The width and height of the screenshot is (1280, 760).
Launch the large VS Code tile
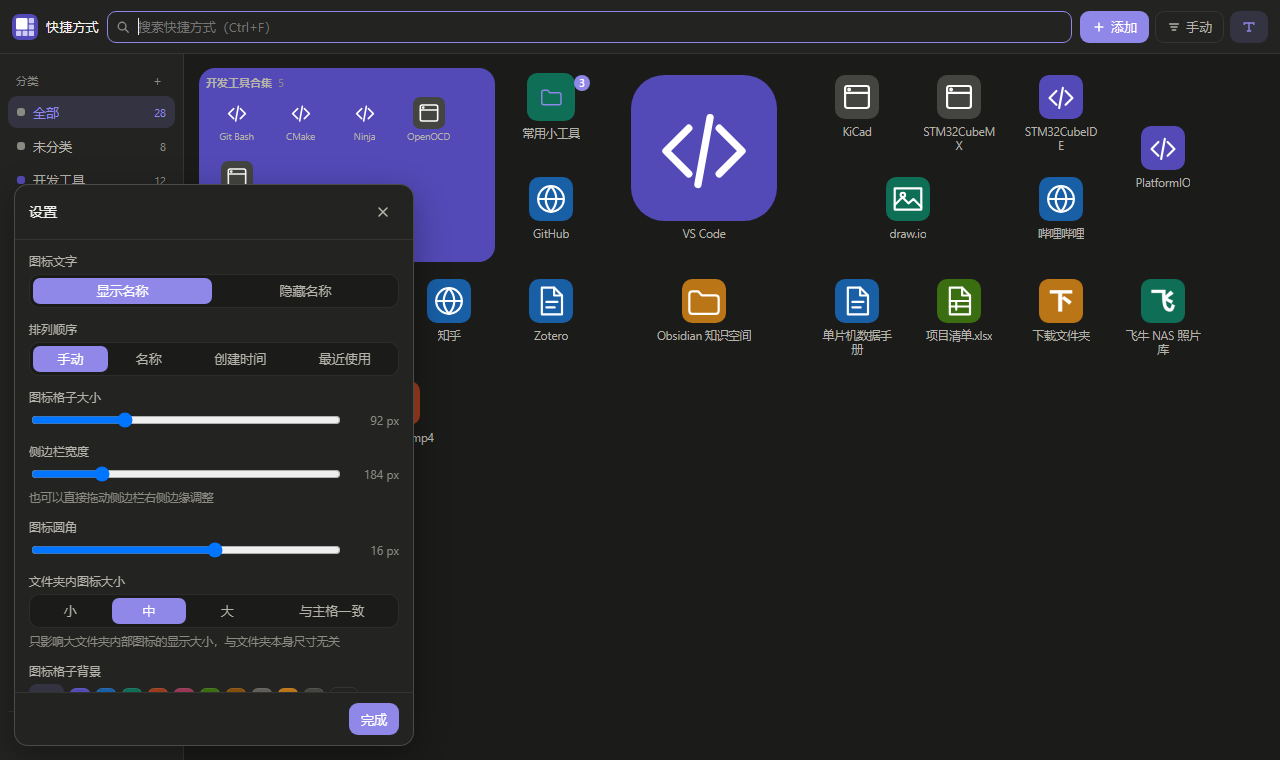[x=704, y=157]
